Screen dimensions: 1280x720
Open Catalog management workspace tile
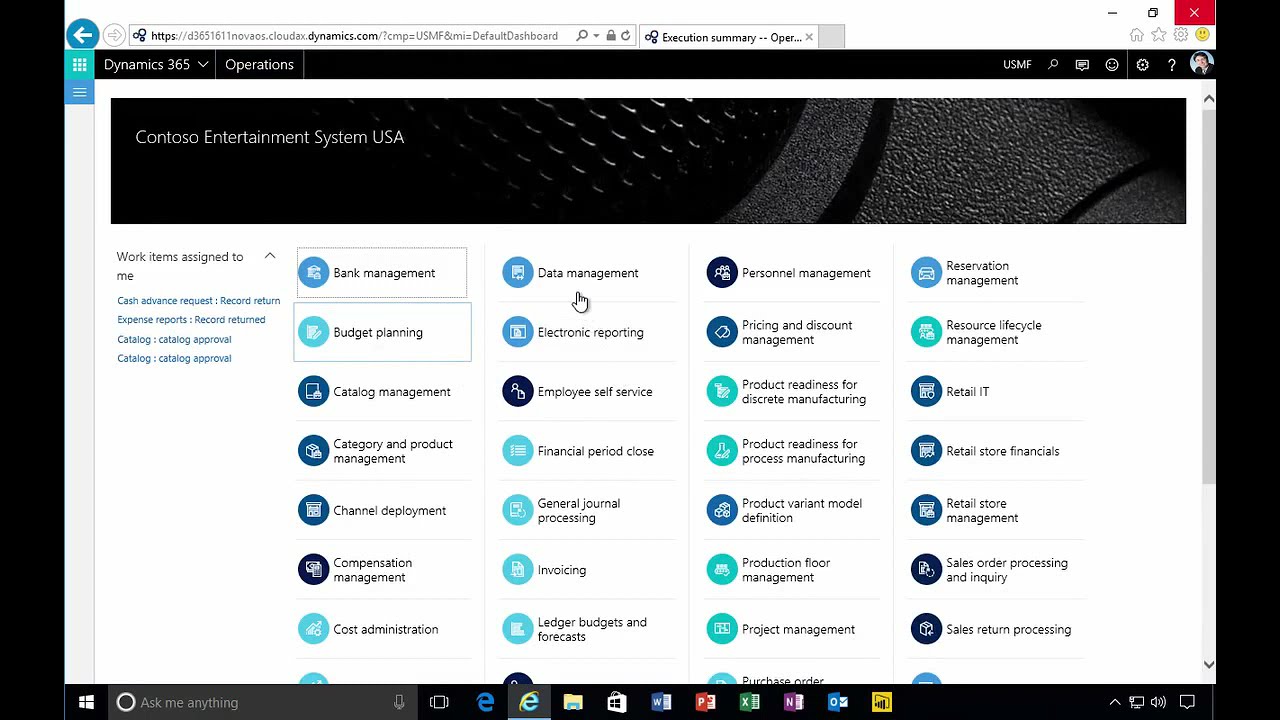pos(382,392)
